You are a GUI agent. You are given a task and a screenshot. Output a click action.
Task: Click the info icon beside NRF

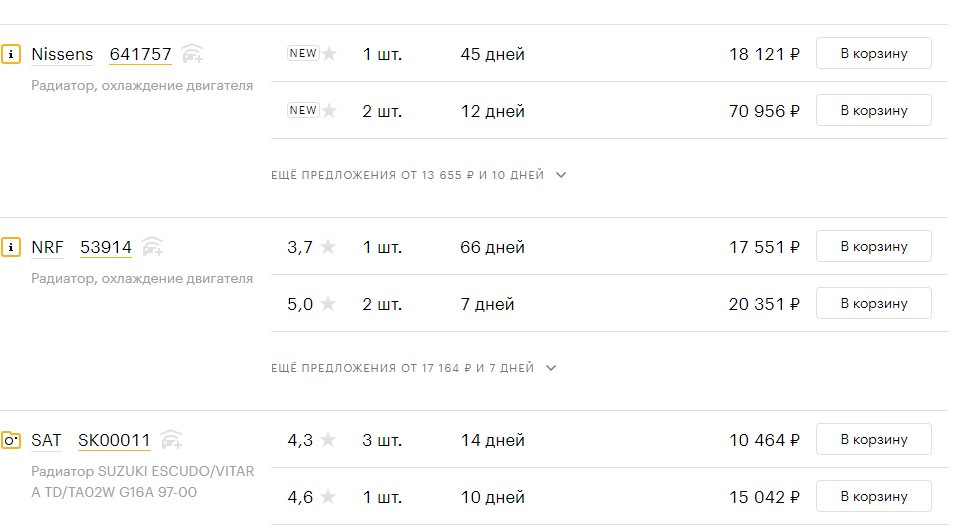click(x=12, y=247)
